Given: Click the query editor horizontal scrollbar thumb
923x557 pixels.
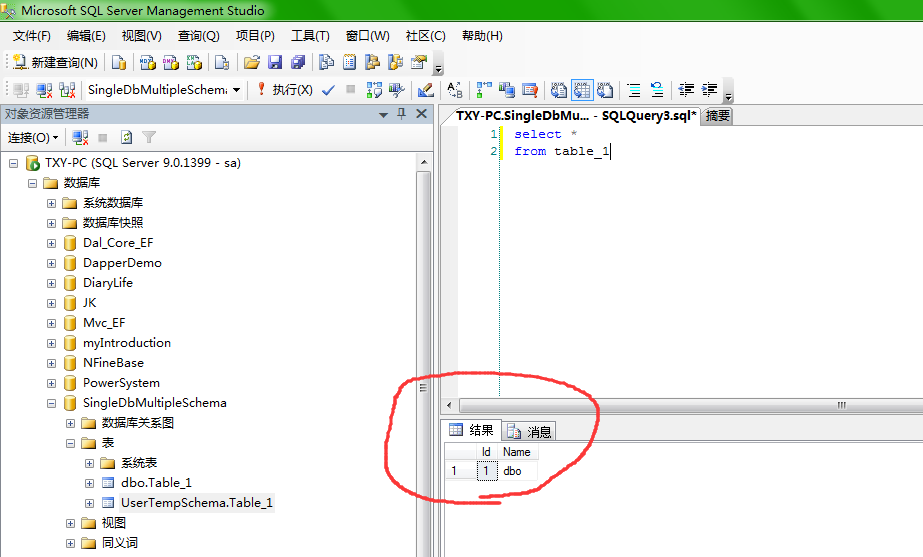Looking at the screenshot, I should point(691,405).
